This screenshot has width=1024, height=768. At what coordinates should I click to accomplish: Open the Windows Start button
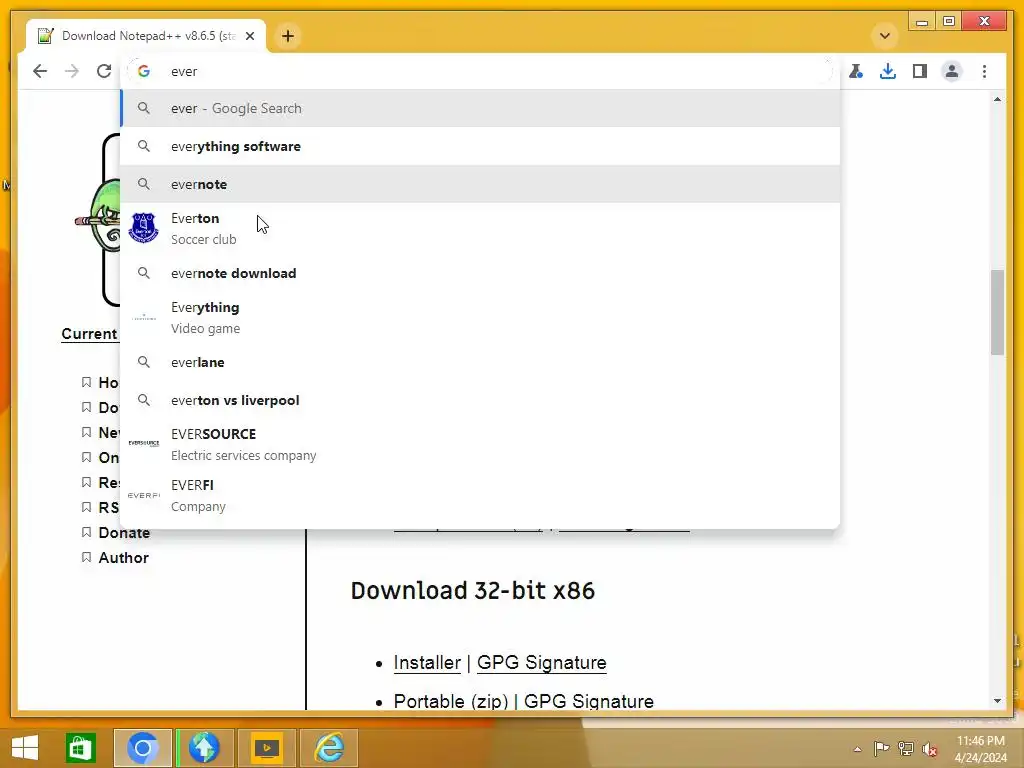point(25,748)
